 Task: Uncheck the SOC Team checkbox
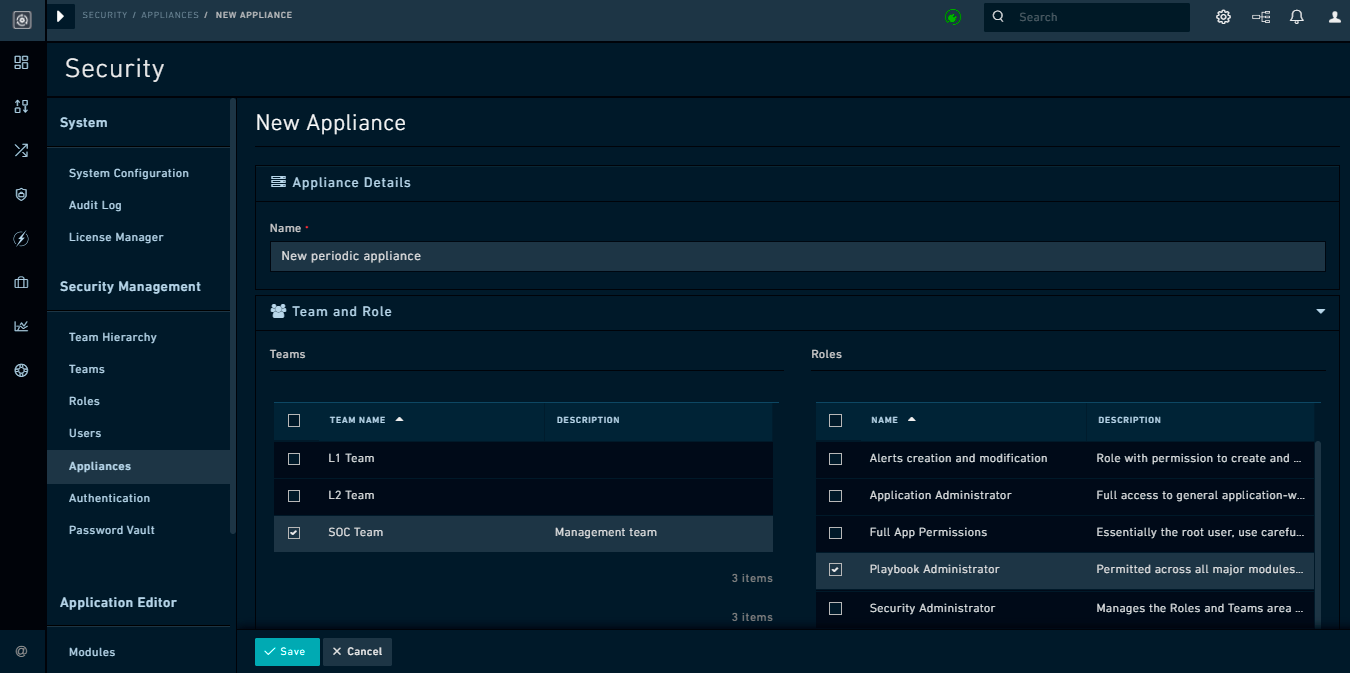pyautogui.click(x=293, y=532)
